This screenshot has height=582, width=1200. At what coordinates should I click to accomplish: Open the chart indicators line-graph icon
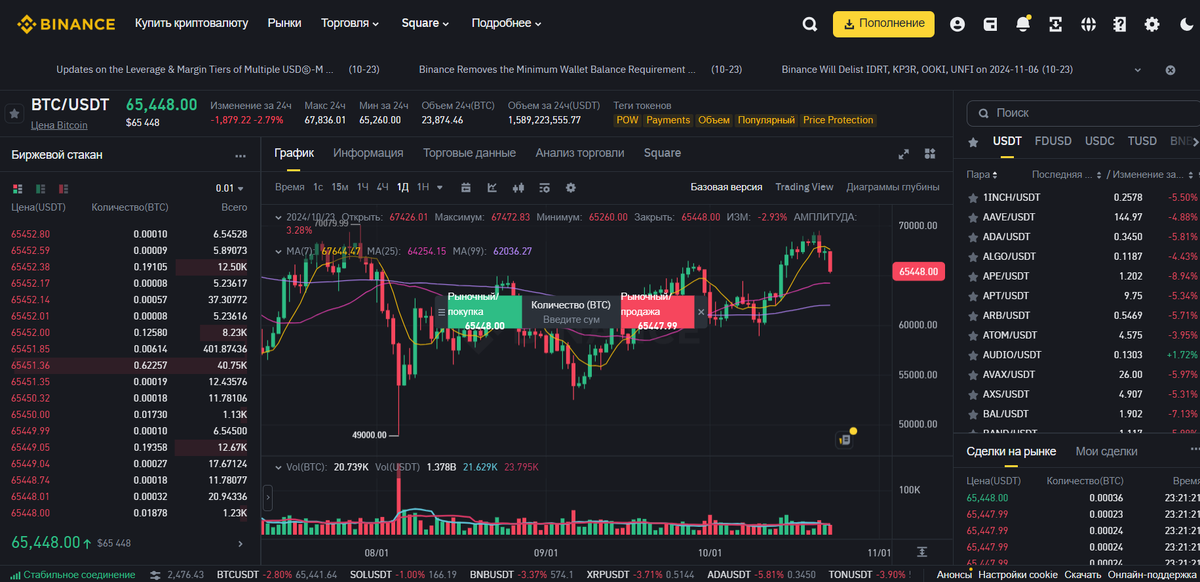click(x=492, y=187)
